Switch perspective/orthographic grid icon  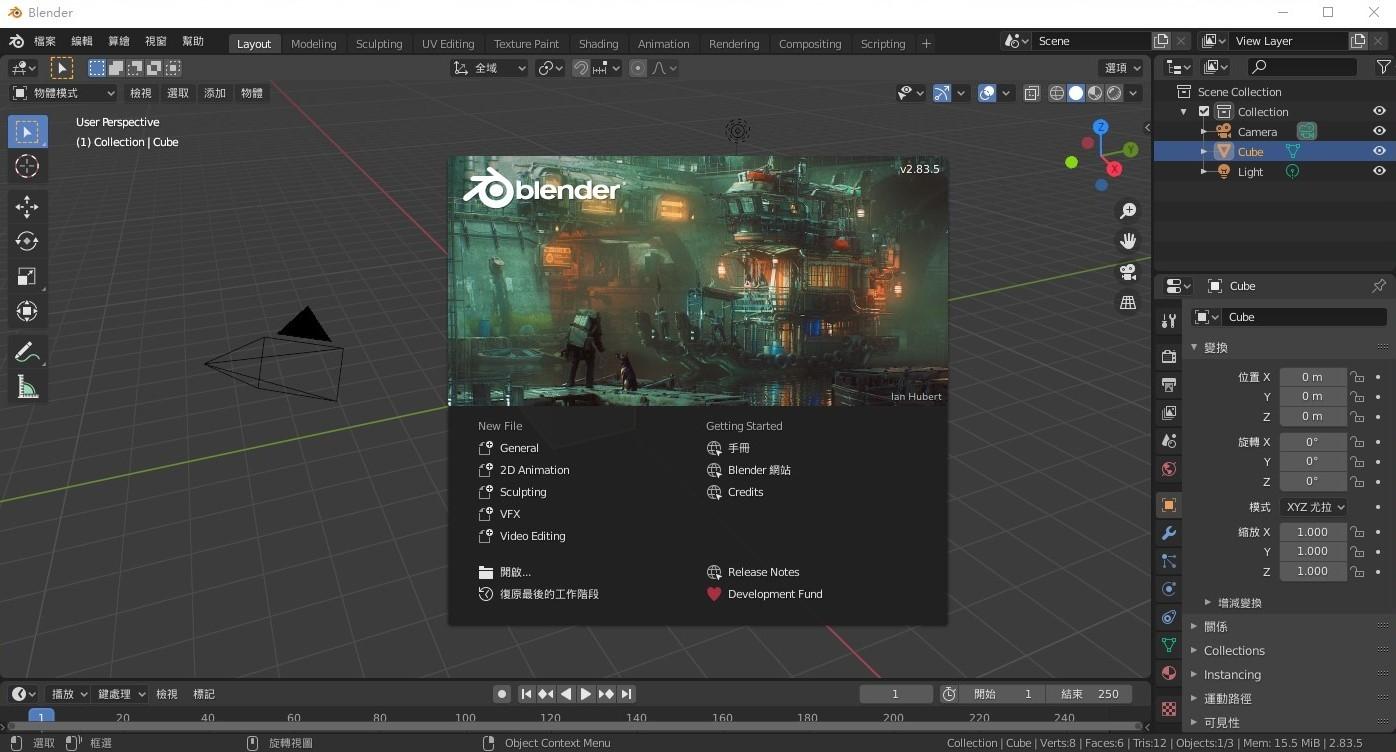click(1128, 302)
